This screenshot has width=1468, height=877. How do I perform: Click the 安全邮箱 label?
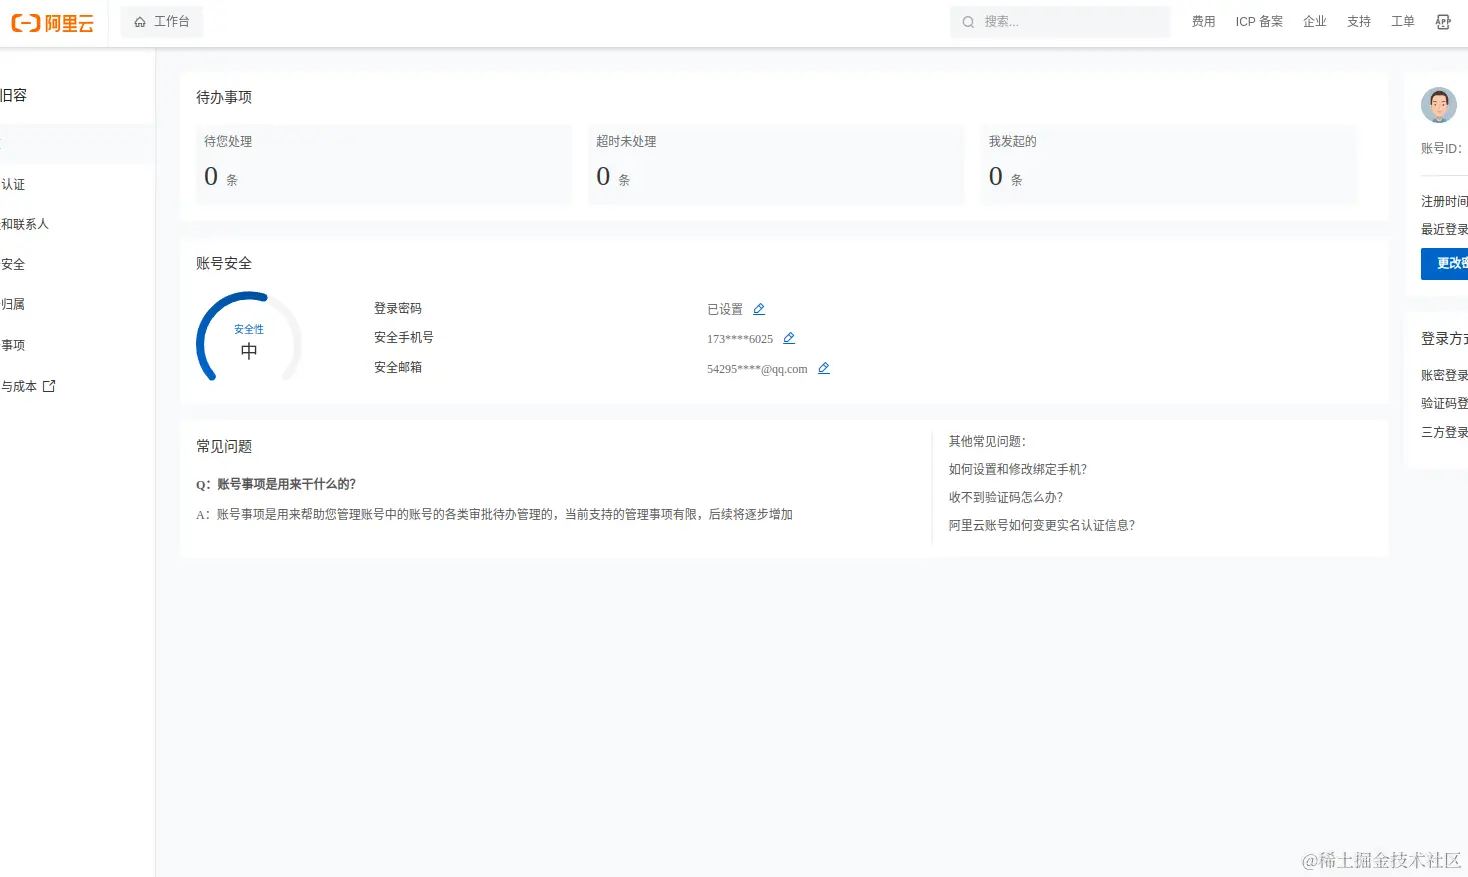tap(398, 367)
